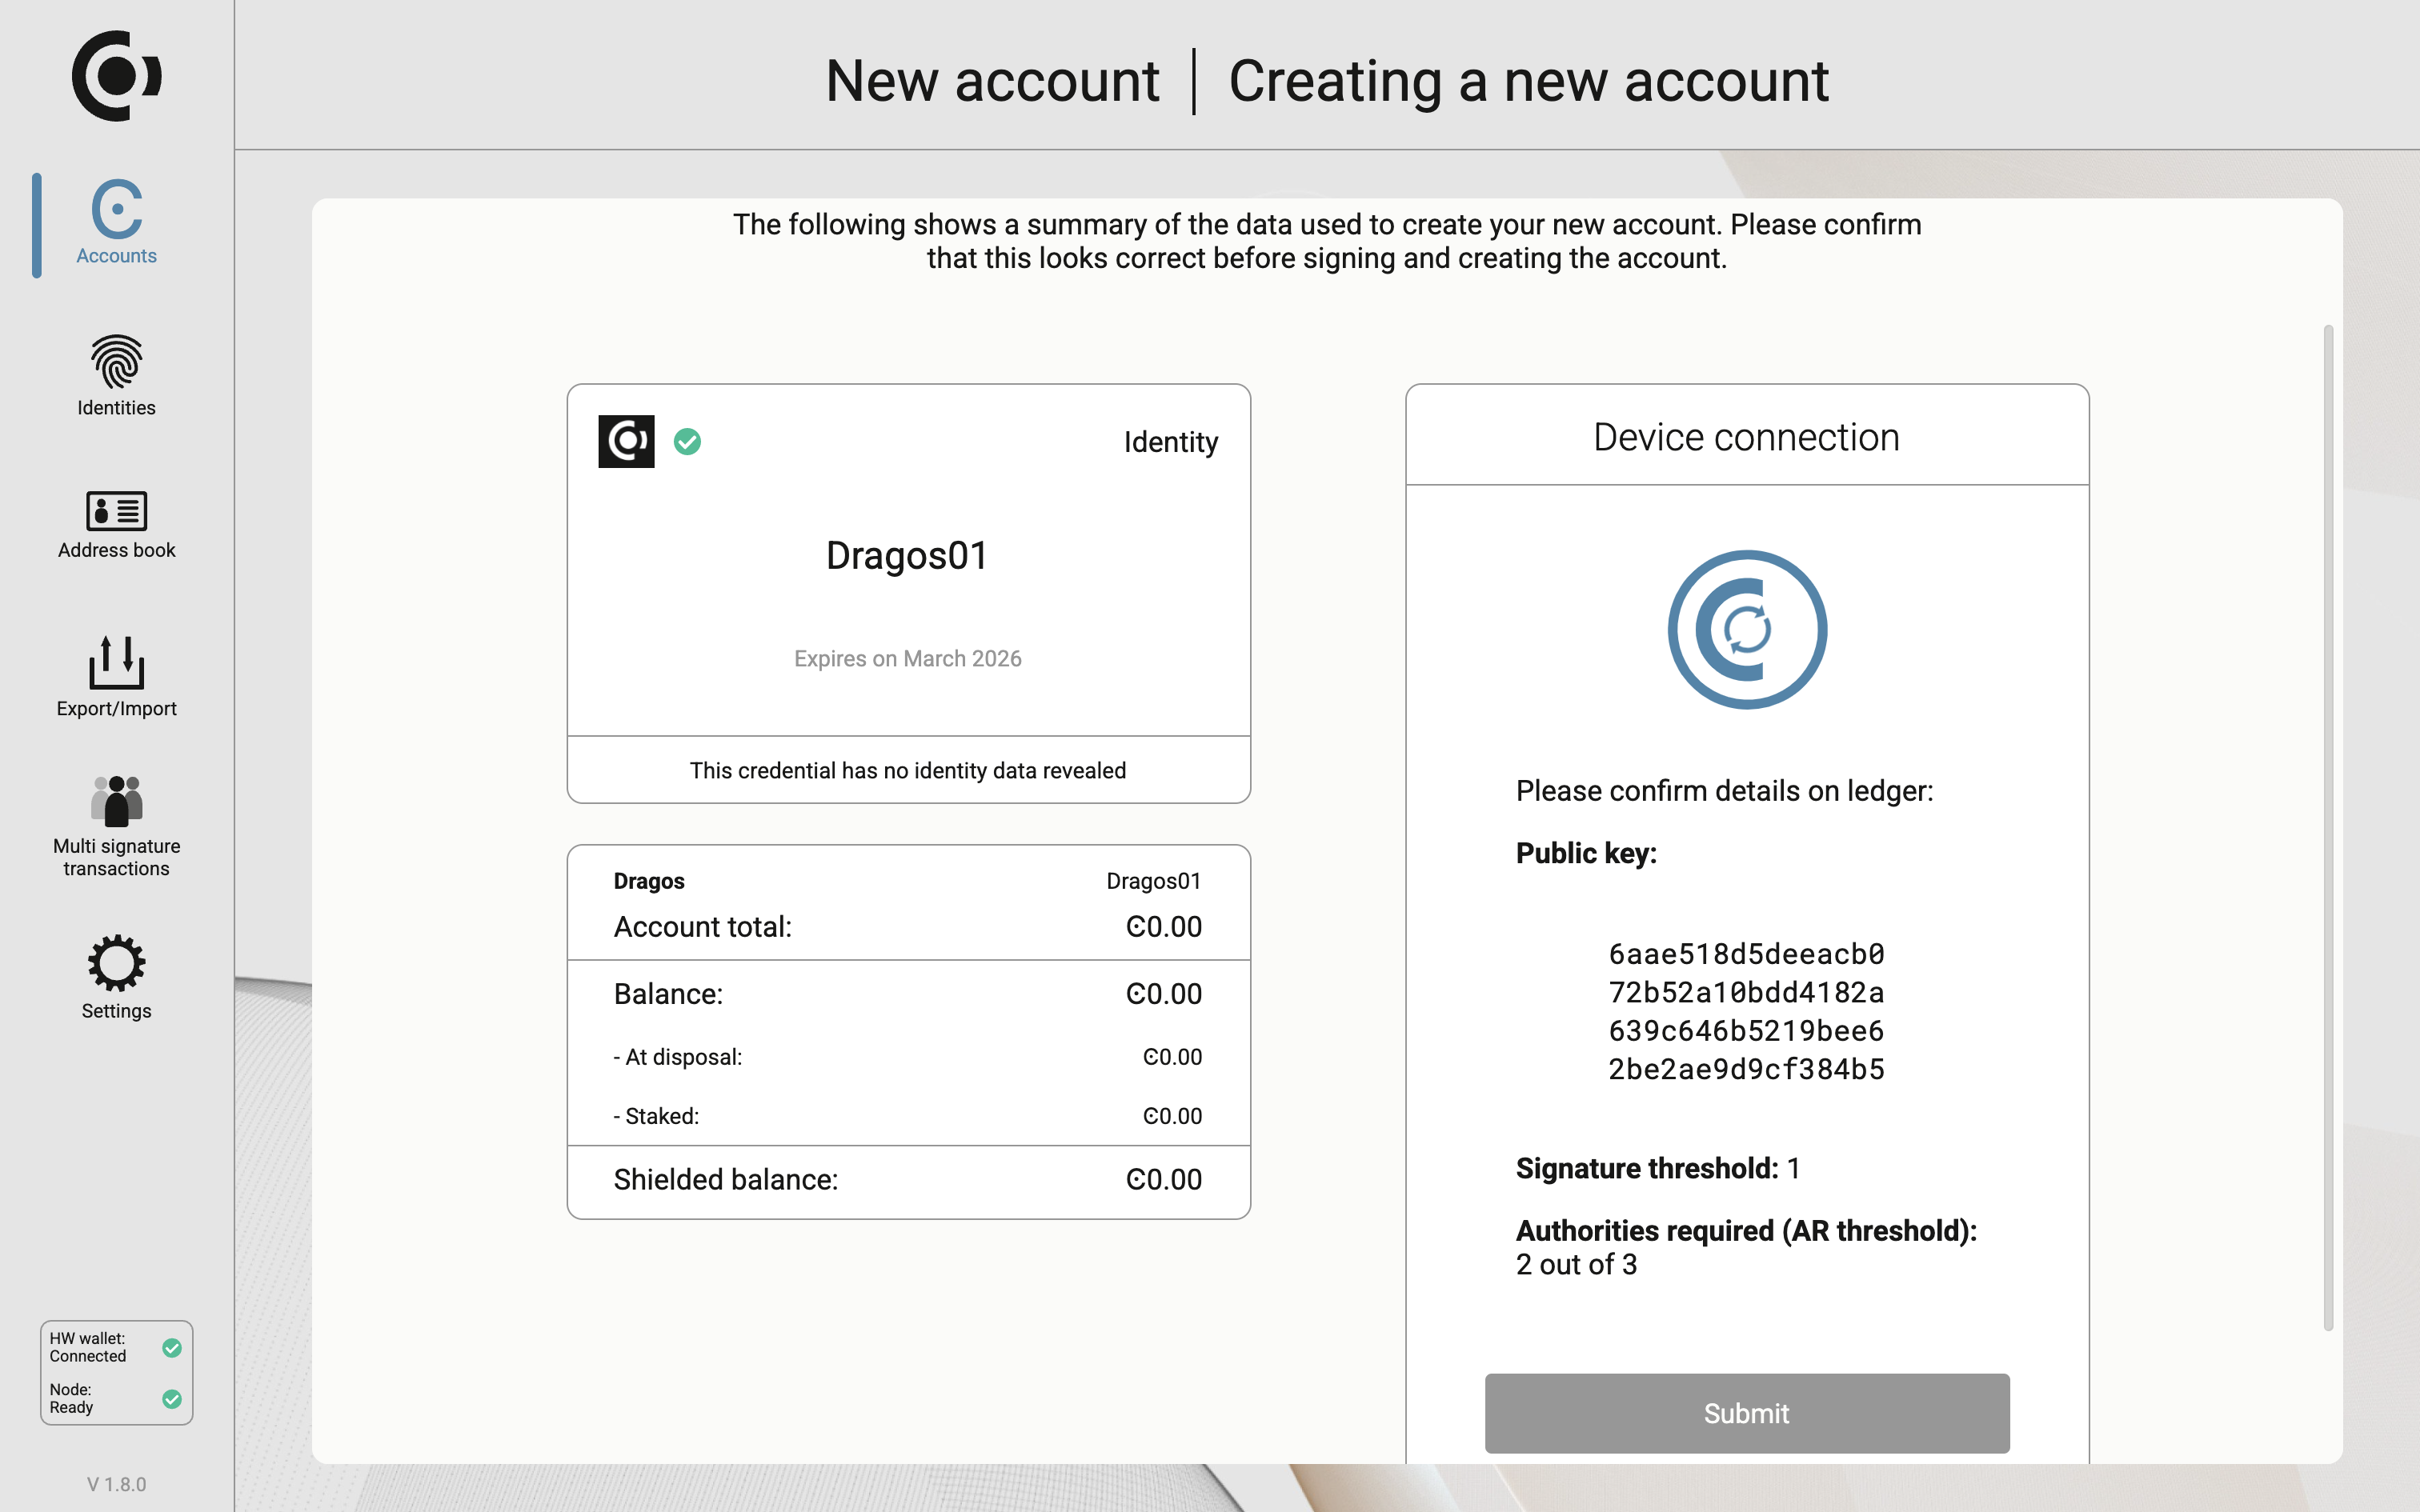Screen dimensions: 2420x1512
Task: Click the Address book menu label
Action: click(116, 550)
